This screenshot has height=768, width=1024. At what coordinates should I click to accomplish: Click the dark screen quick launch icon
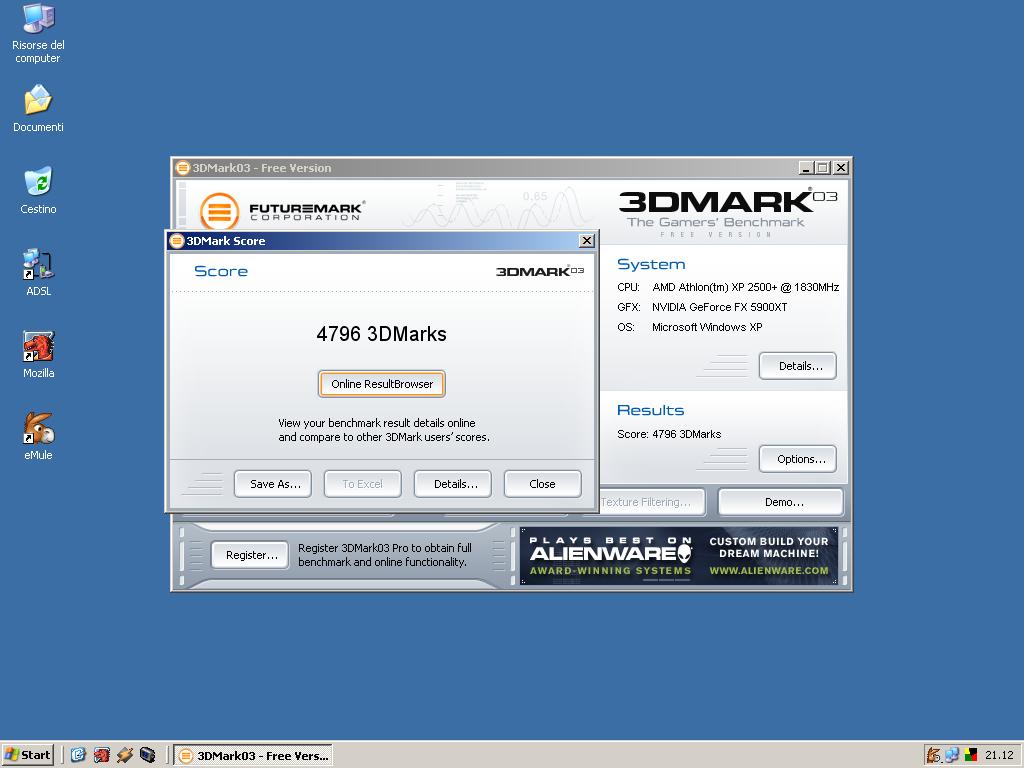click(148, 755)
